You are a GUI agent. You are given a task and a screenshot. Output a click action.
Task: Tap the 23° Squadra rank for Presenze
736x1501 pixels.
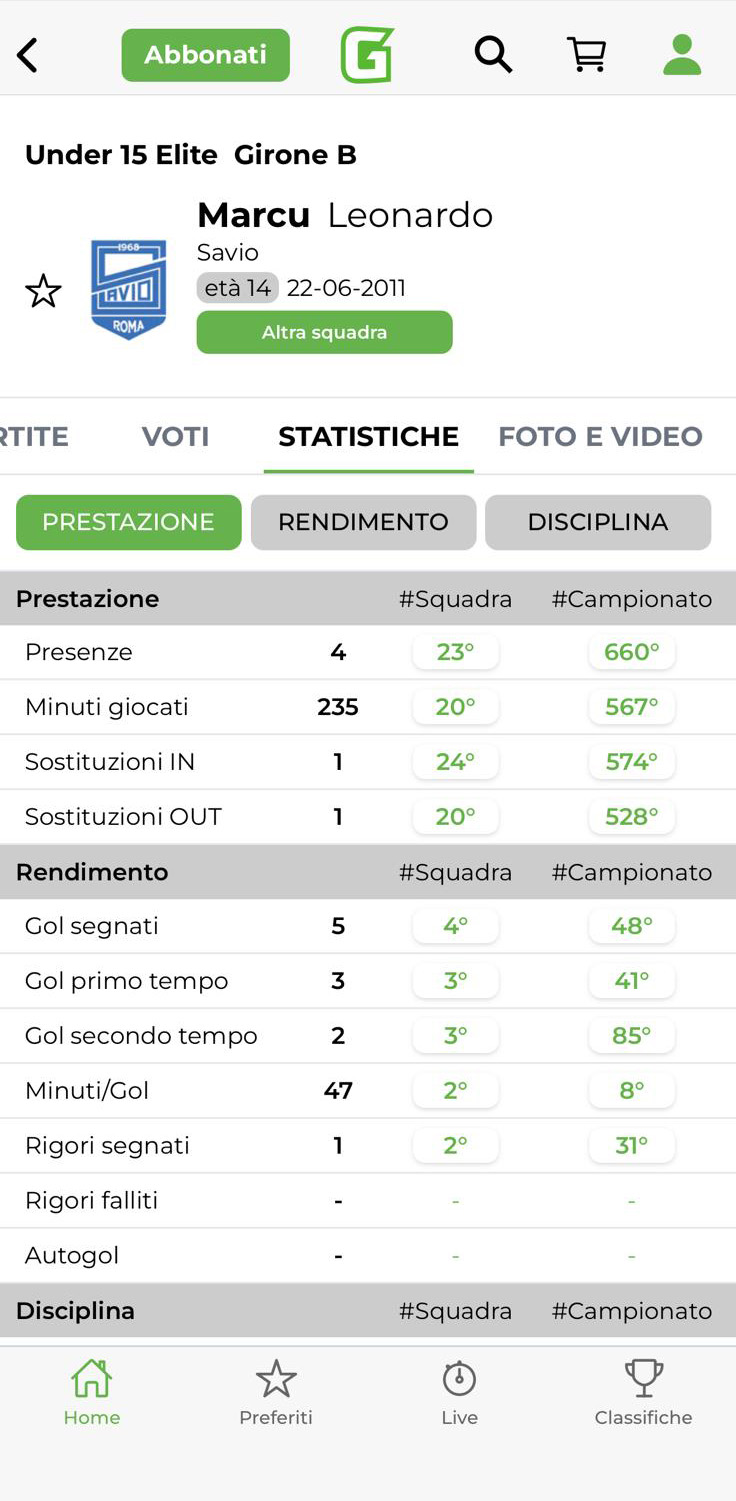(455, 653)
